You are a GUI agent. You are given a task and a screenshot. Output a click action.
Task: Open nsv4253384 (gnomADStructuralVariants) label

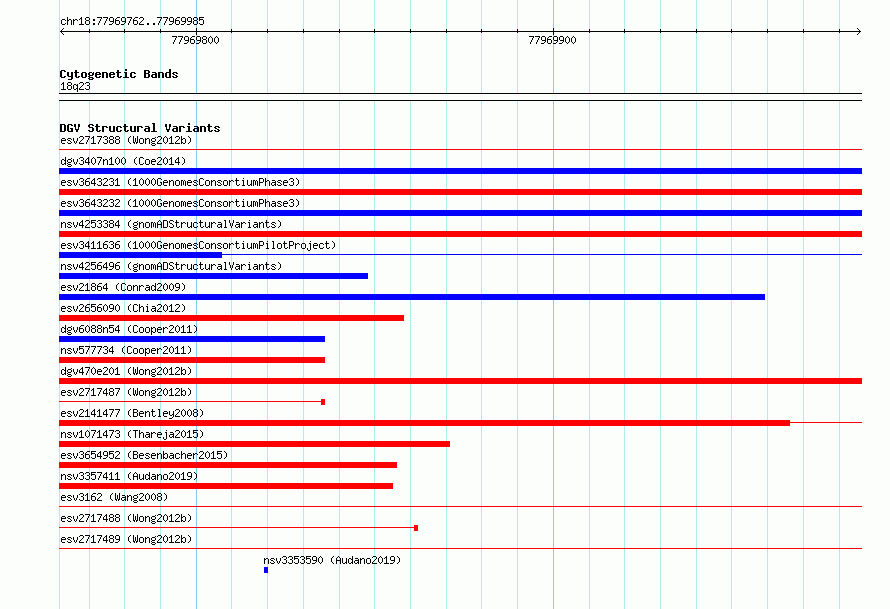coord(171,224)
